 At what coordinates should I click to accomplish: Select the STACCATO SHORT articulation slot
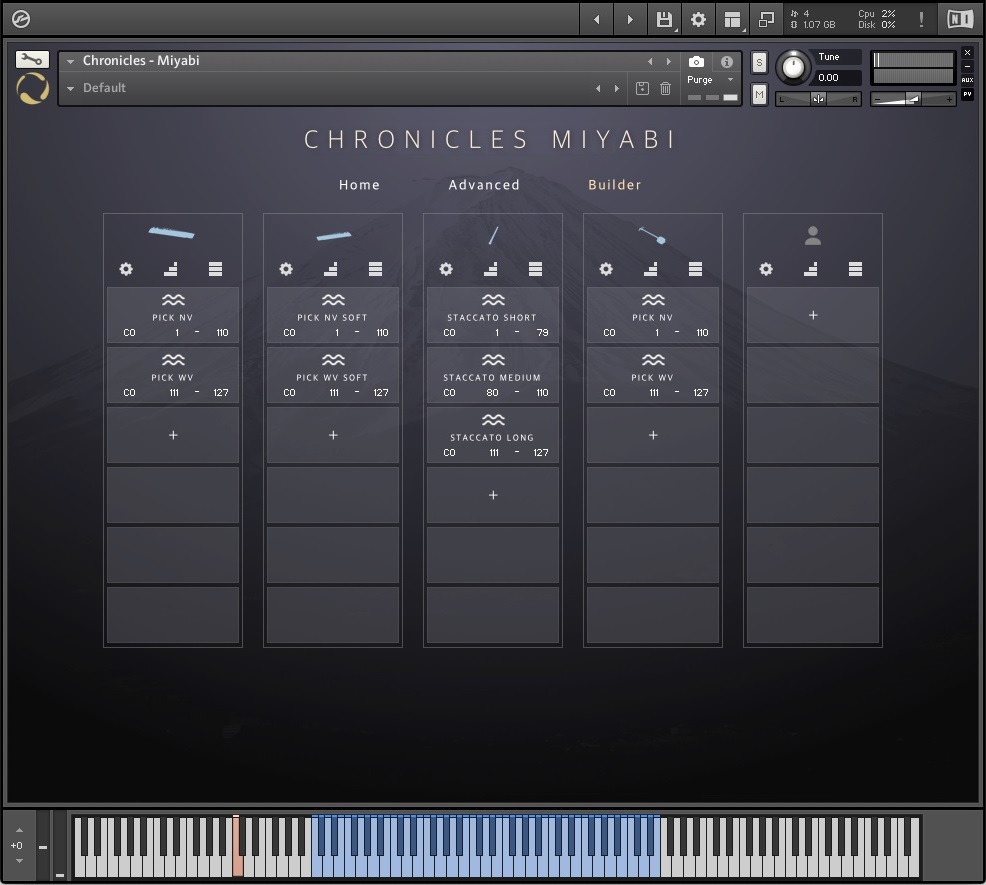click(493, 315)
